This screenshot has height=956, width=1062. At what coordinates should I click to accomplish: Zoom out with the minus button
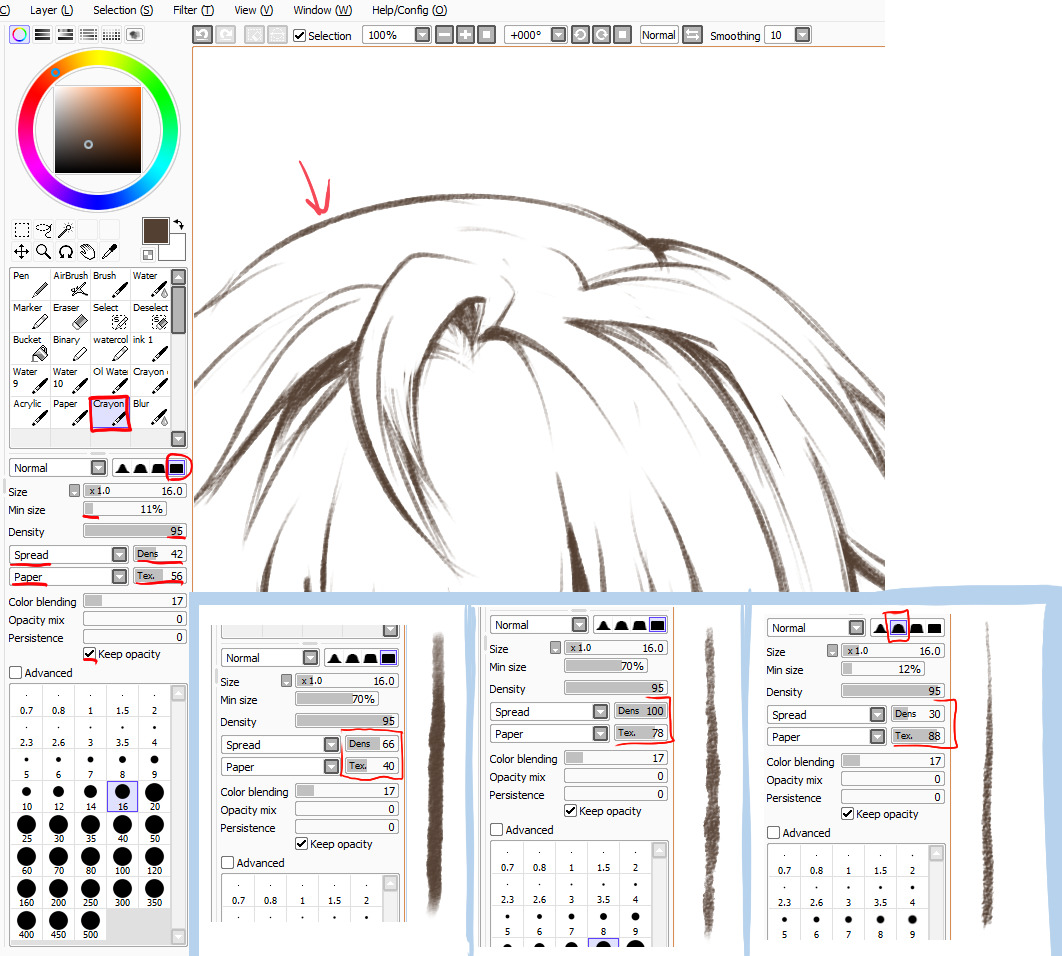(x=444, y=35)
